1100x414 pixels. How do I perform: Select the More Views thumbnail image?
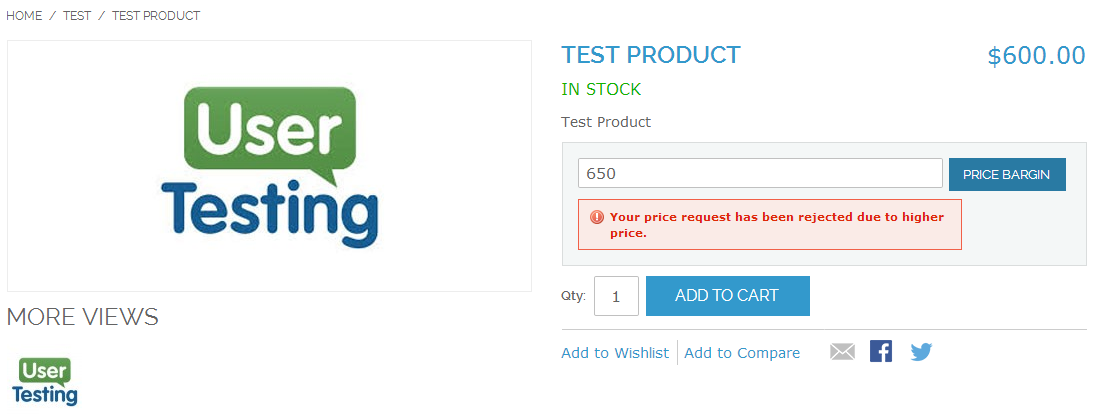point(45,382)
